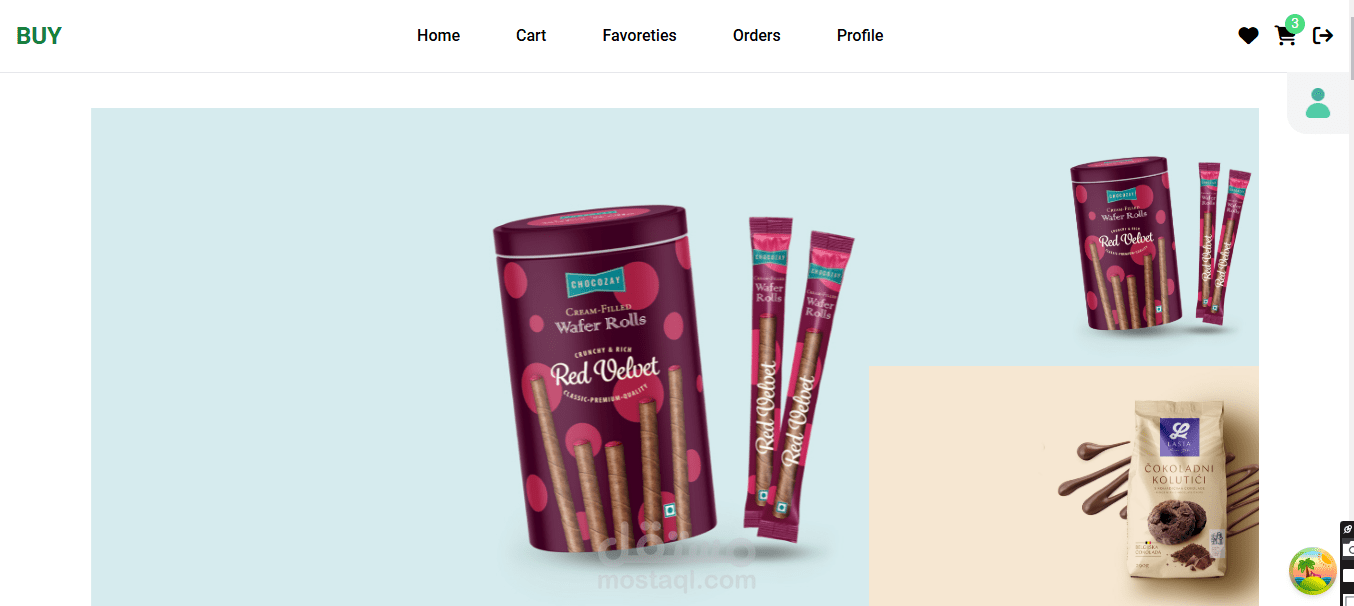Open the shopping cart icon
Image resolution: width=1354 pixels, height=606 pixels.
point(1285,36)
